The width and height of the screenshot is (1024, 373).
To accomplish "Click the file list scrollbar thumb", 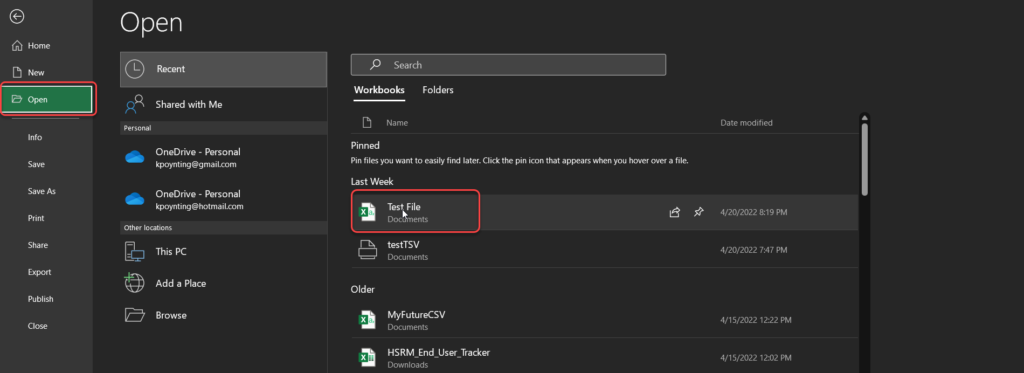I will (865, 159).
